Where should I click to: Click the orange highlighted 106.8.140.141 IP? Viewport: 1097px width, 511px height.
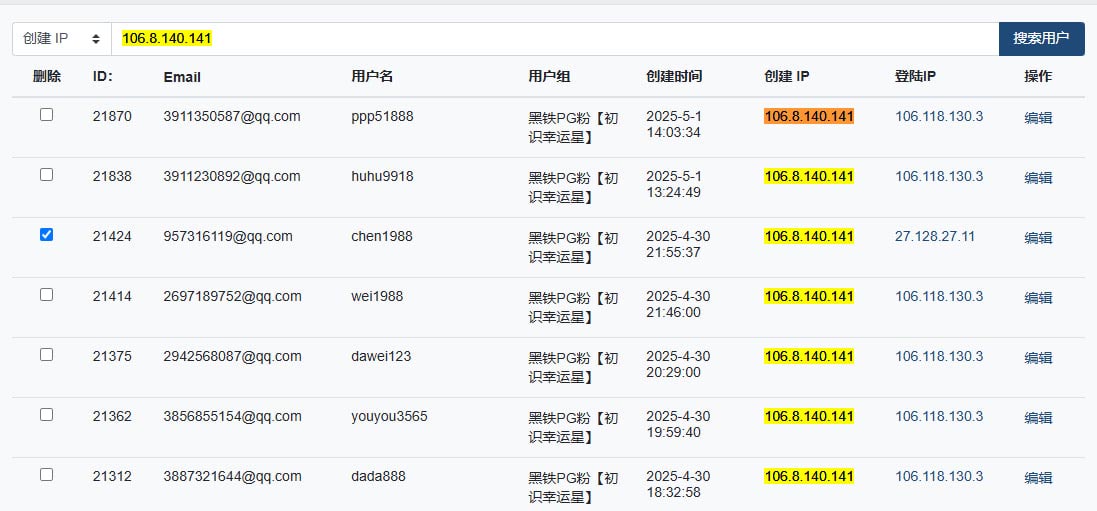(809, 116)
